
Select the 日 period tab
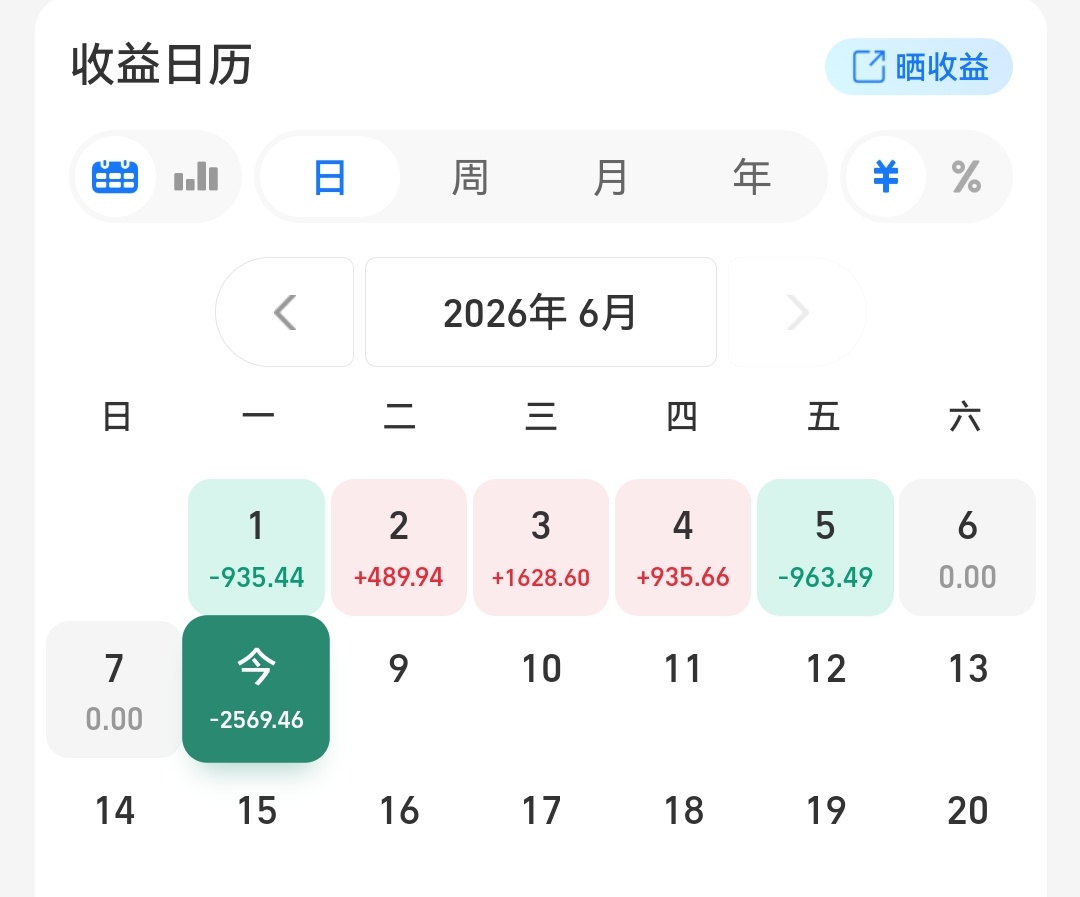click(x=329, y=177)
